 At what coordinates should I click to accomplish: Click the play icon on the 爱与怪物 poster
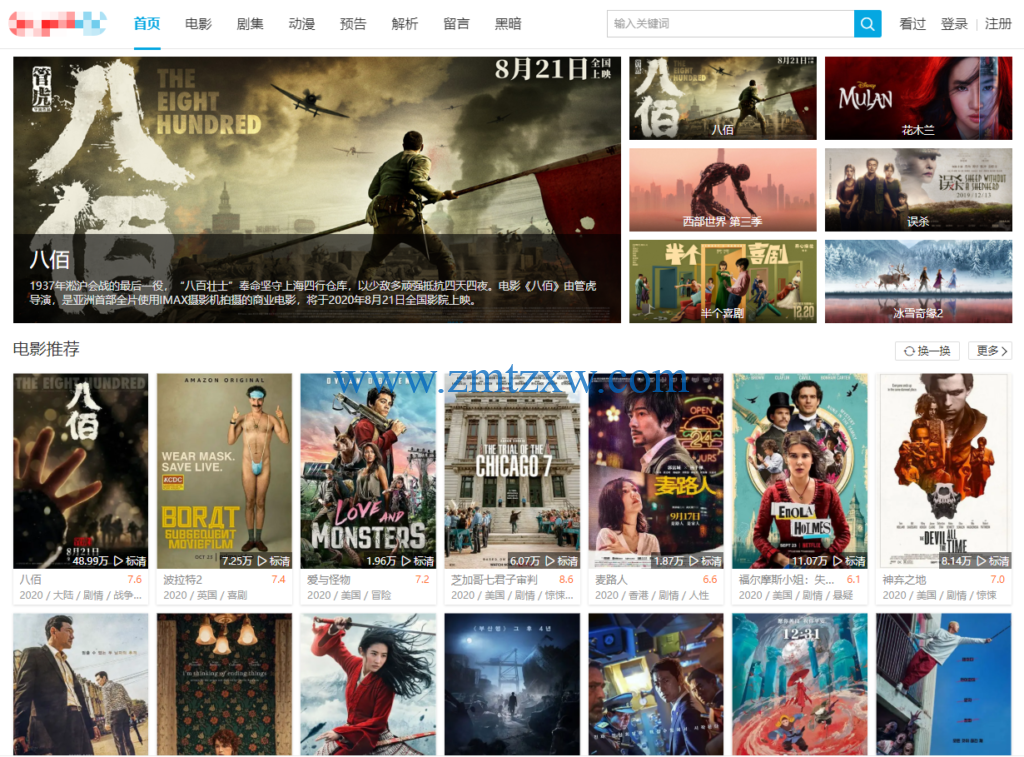406,560
